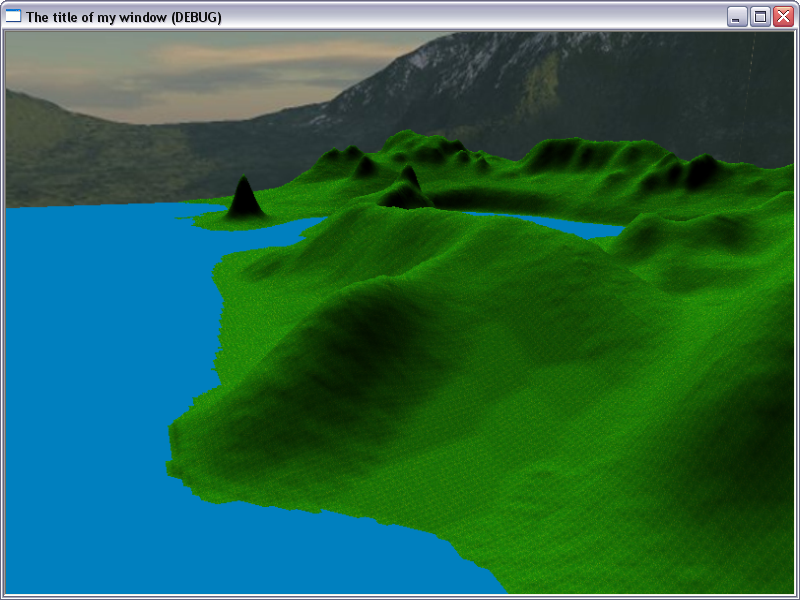Maximize the terrain window
Image resolution: width=800 pixels, height=601 pixels.
coord(760,17)
